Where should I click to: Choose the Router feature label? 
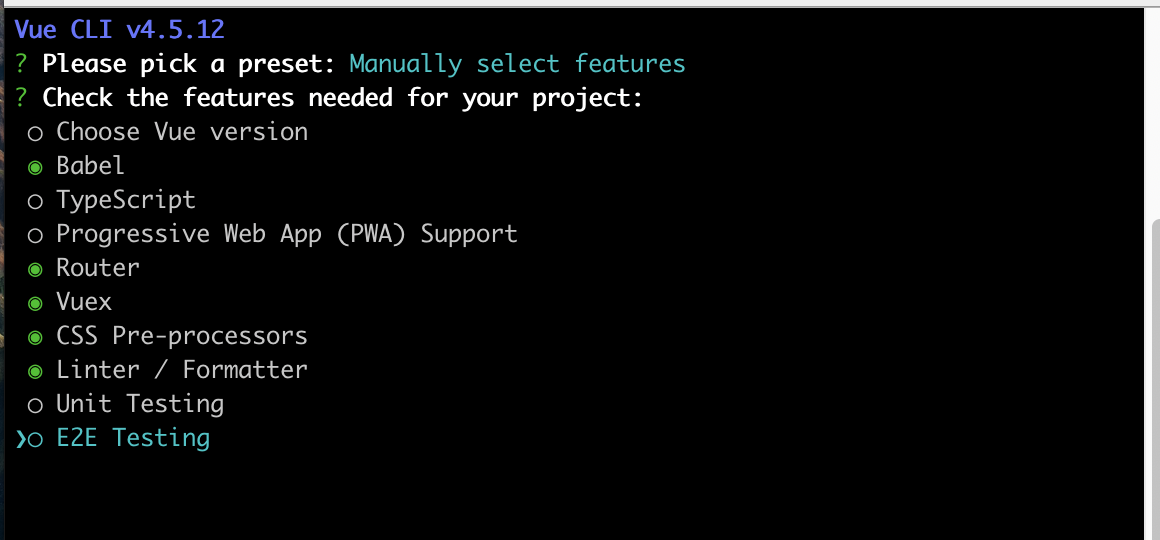click(x=98, y=268)
